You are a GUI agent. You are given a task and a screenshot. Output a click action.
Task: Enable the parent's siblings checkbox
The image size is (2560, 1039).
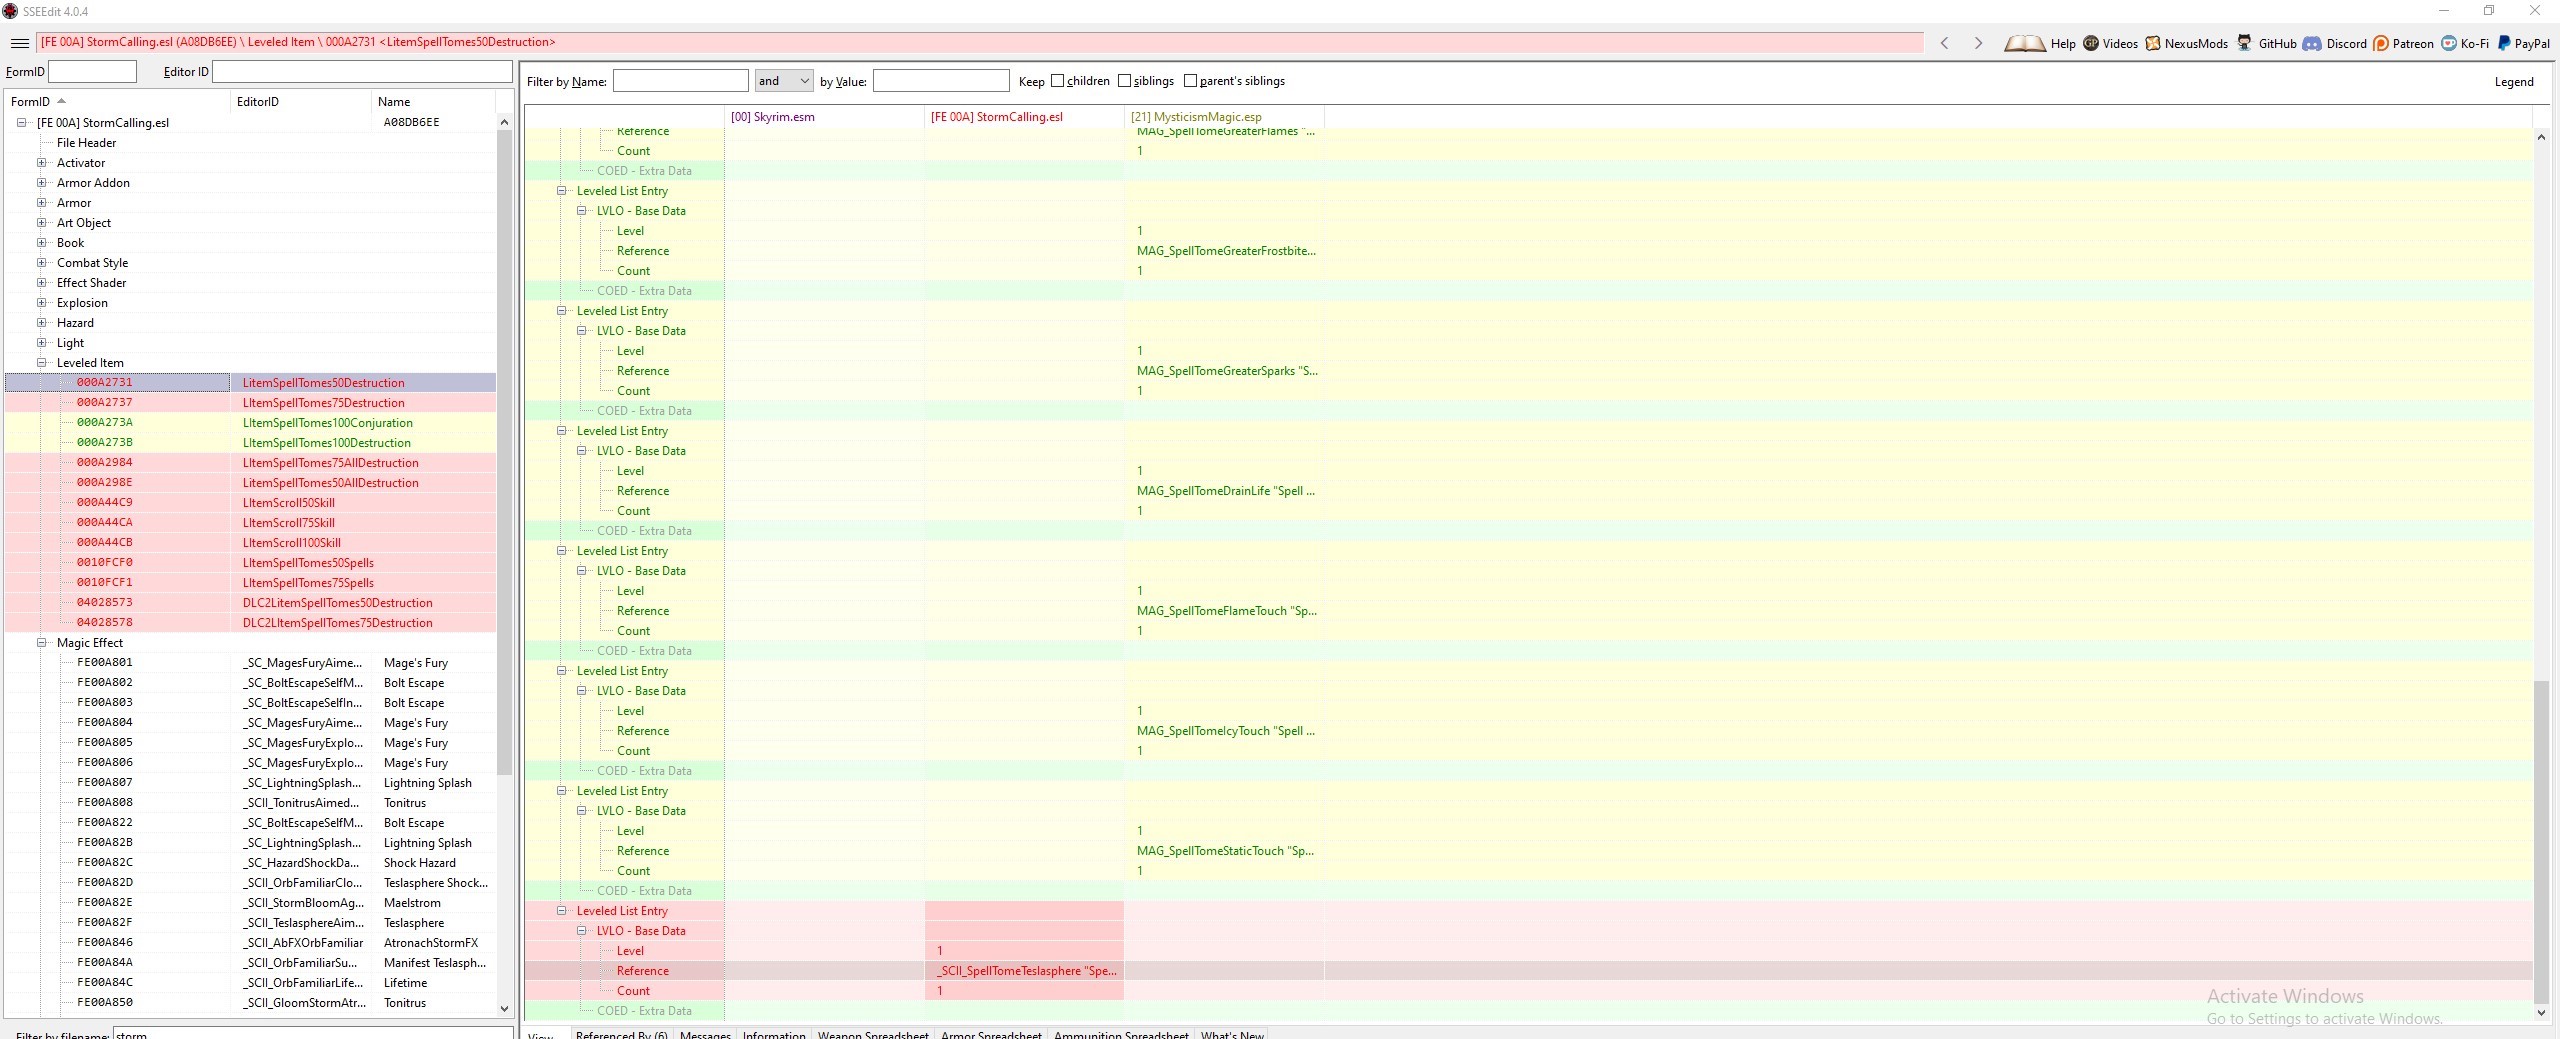pos(1190,81)
